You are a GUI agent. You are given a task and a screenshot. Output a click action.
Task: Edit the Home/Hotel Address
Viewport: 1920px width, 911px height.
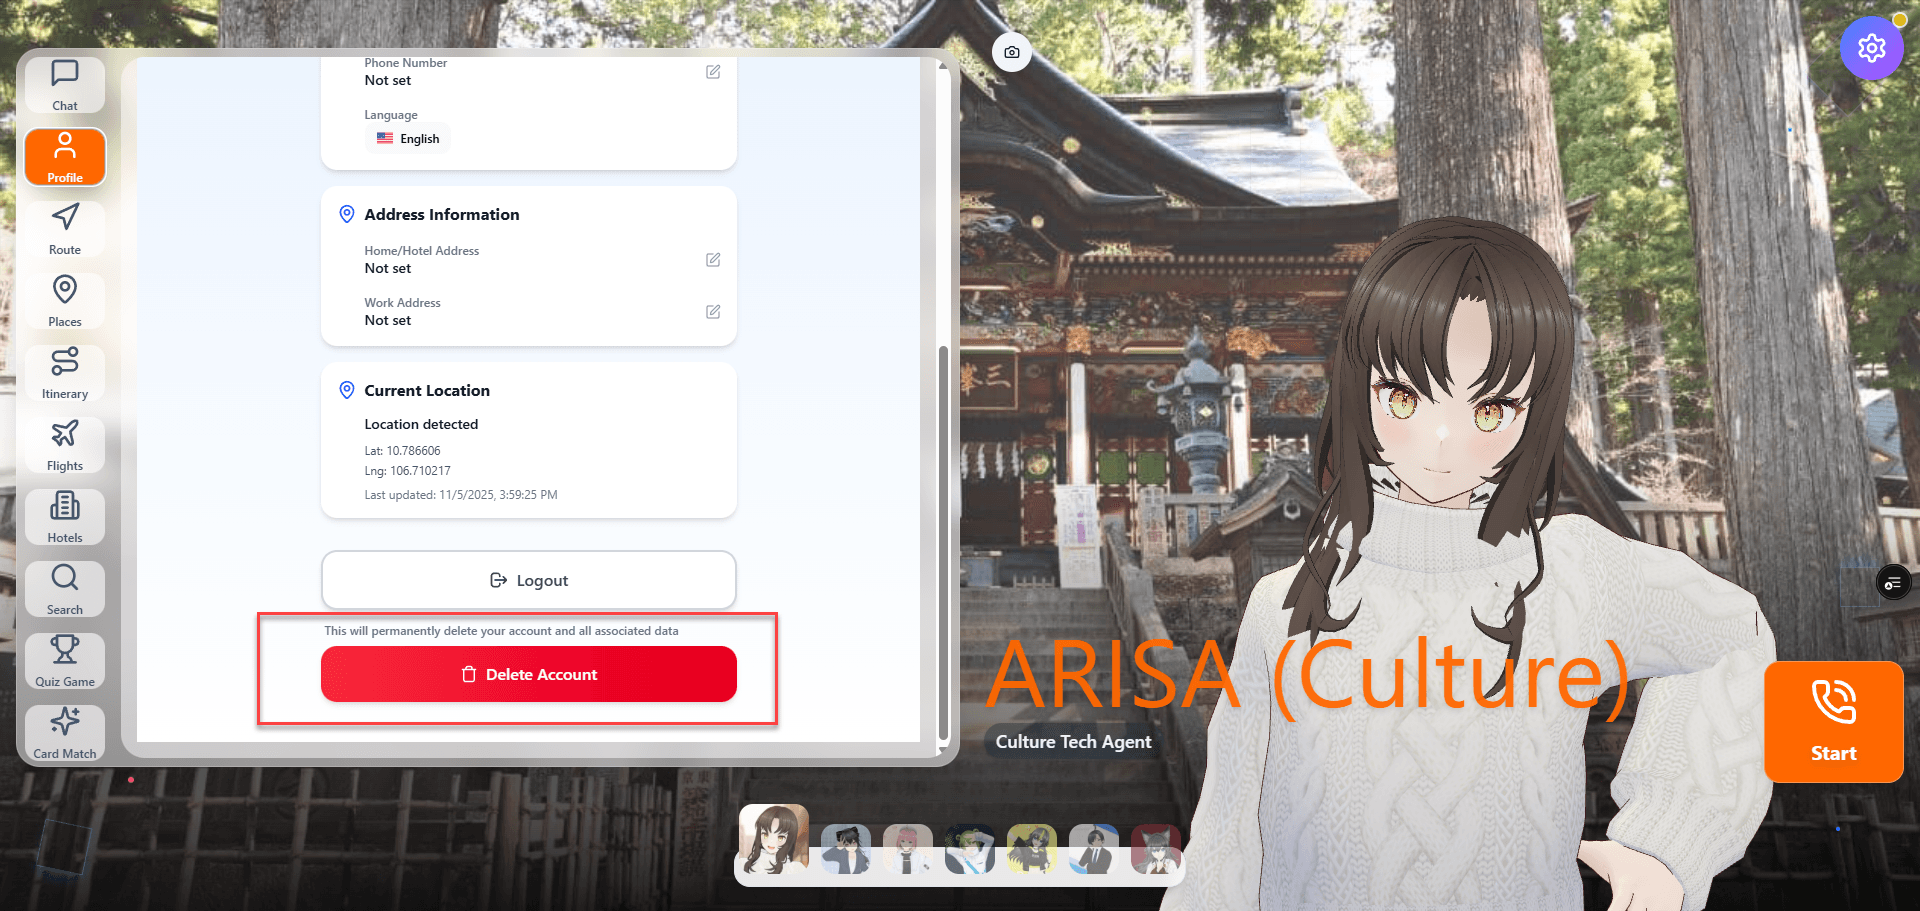tap(713, 260)
